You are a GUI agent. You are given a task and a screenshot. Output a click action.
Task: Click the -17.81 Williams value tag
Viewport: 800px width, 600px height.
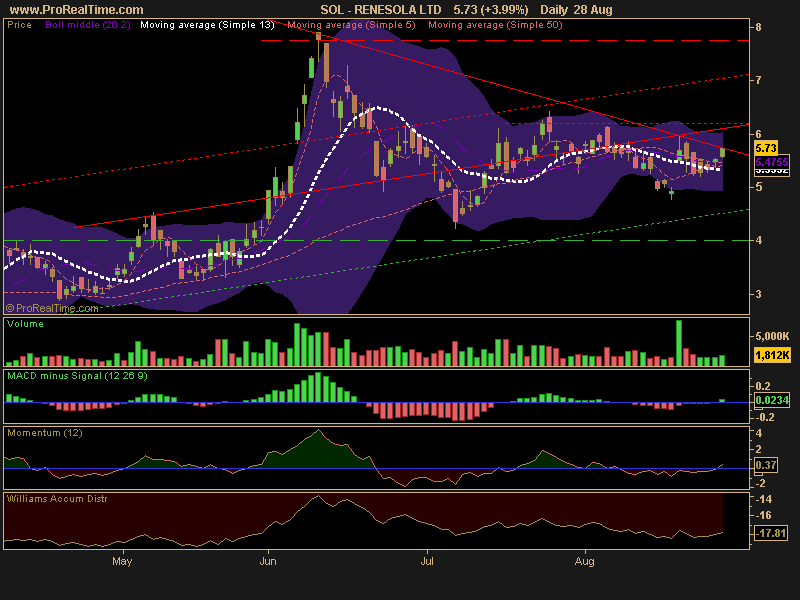pyautogui.click(x=770, y=533)
